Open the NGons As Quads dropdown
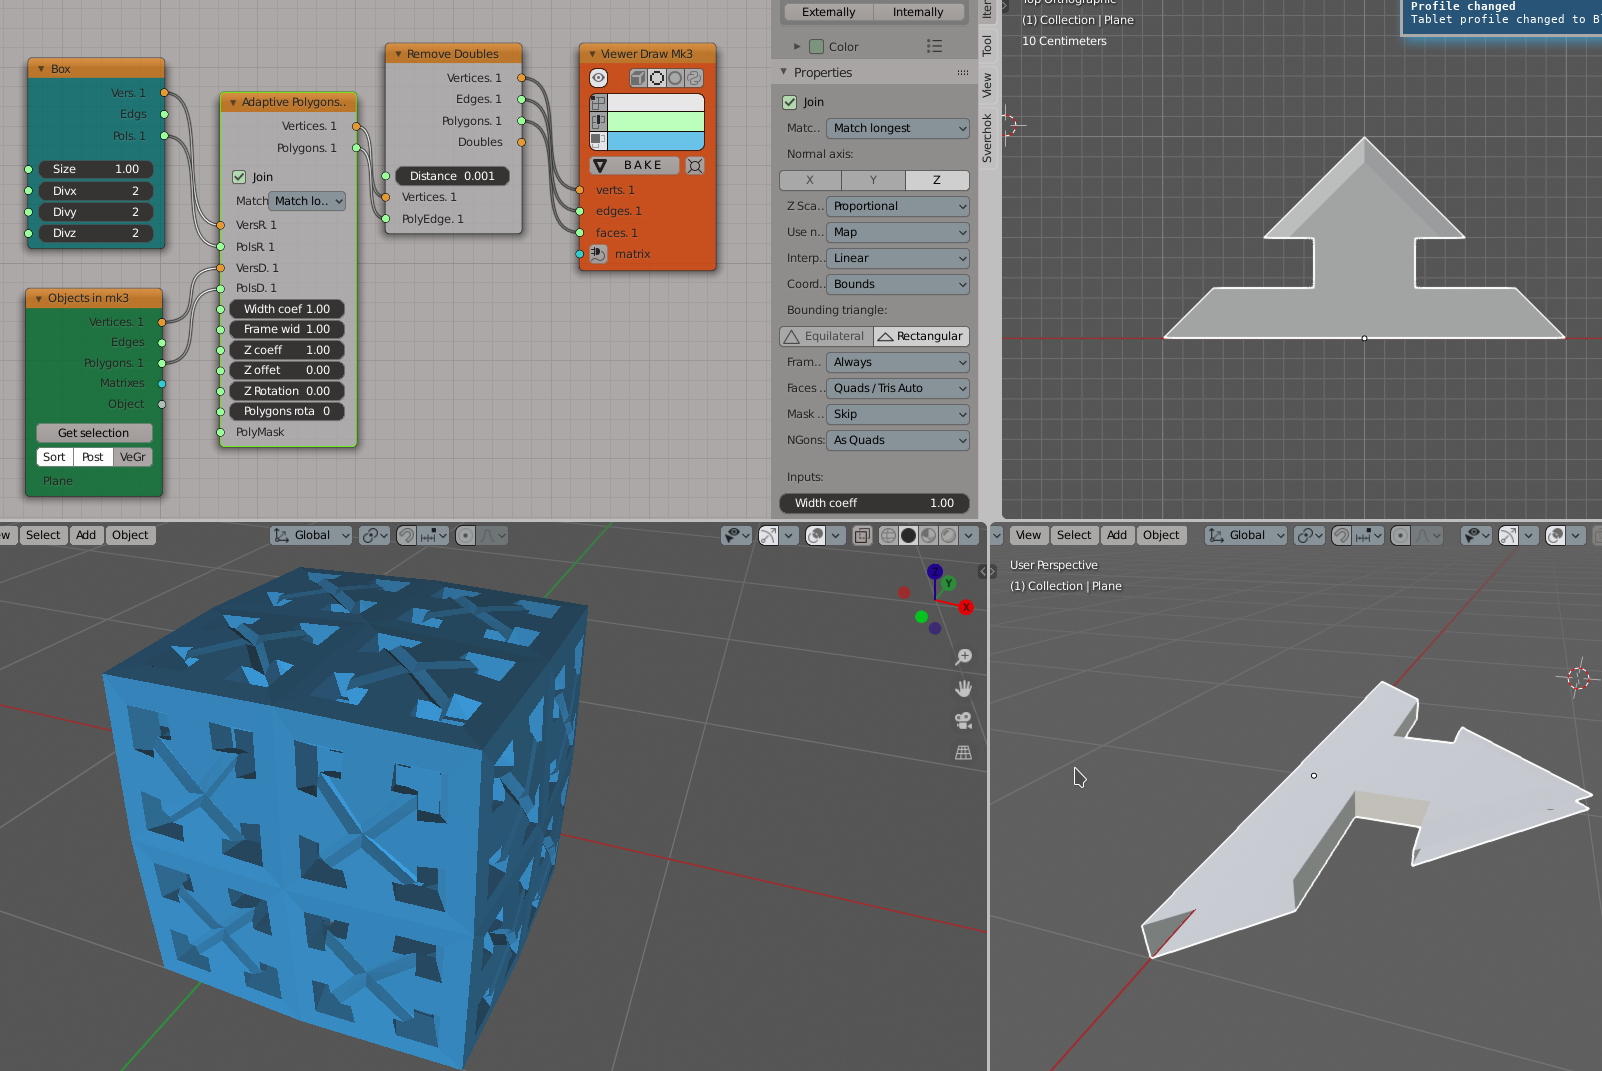Screen dimensions: 1602x1071 898,440
